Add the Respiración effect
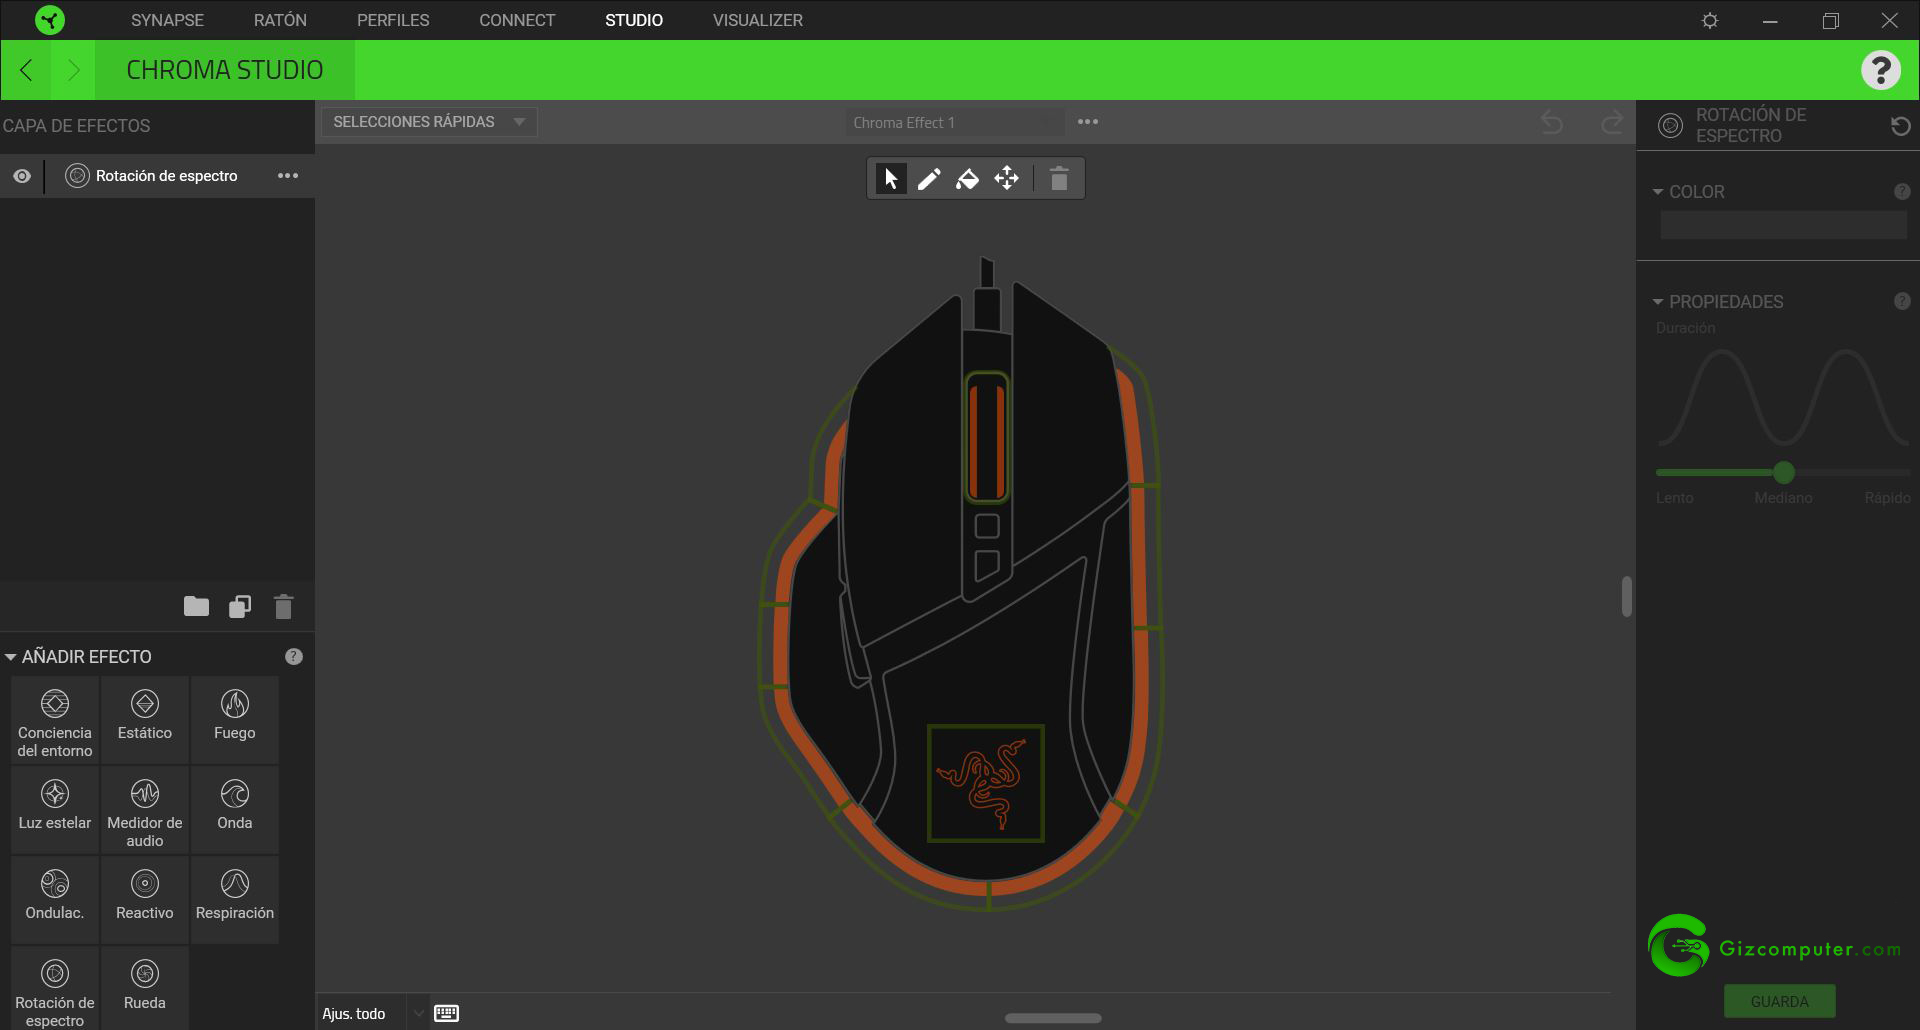This screenshot has height=1030, width=1920. (235, 901)
